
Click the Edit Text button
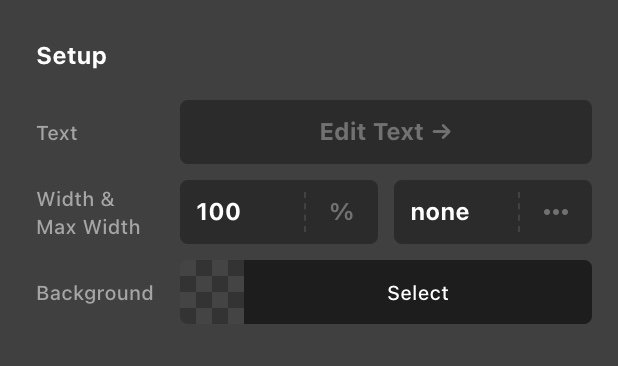[386, 132]
